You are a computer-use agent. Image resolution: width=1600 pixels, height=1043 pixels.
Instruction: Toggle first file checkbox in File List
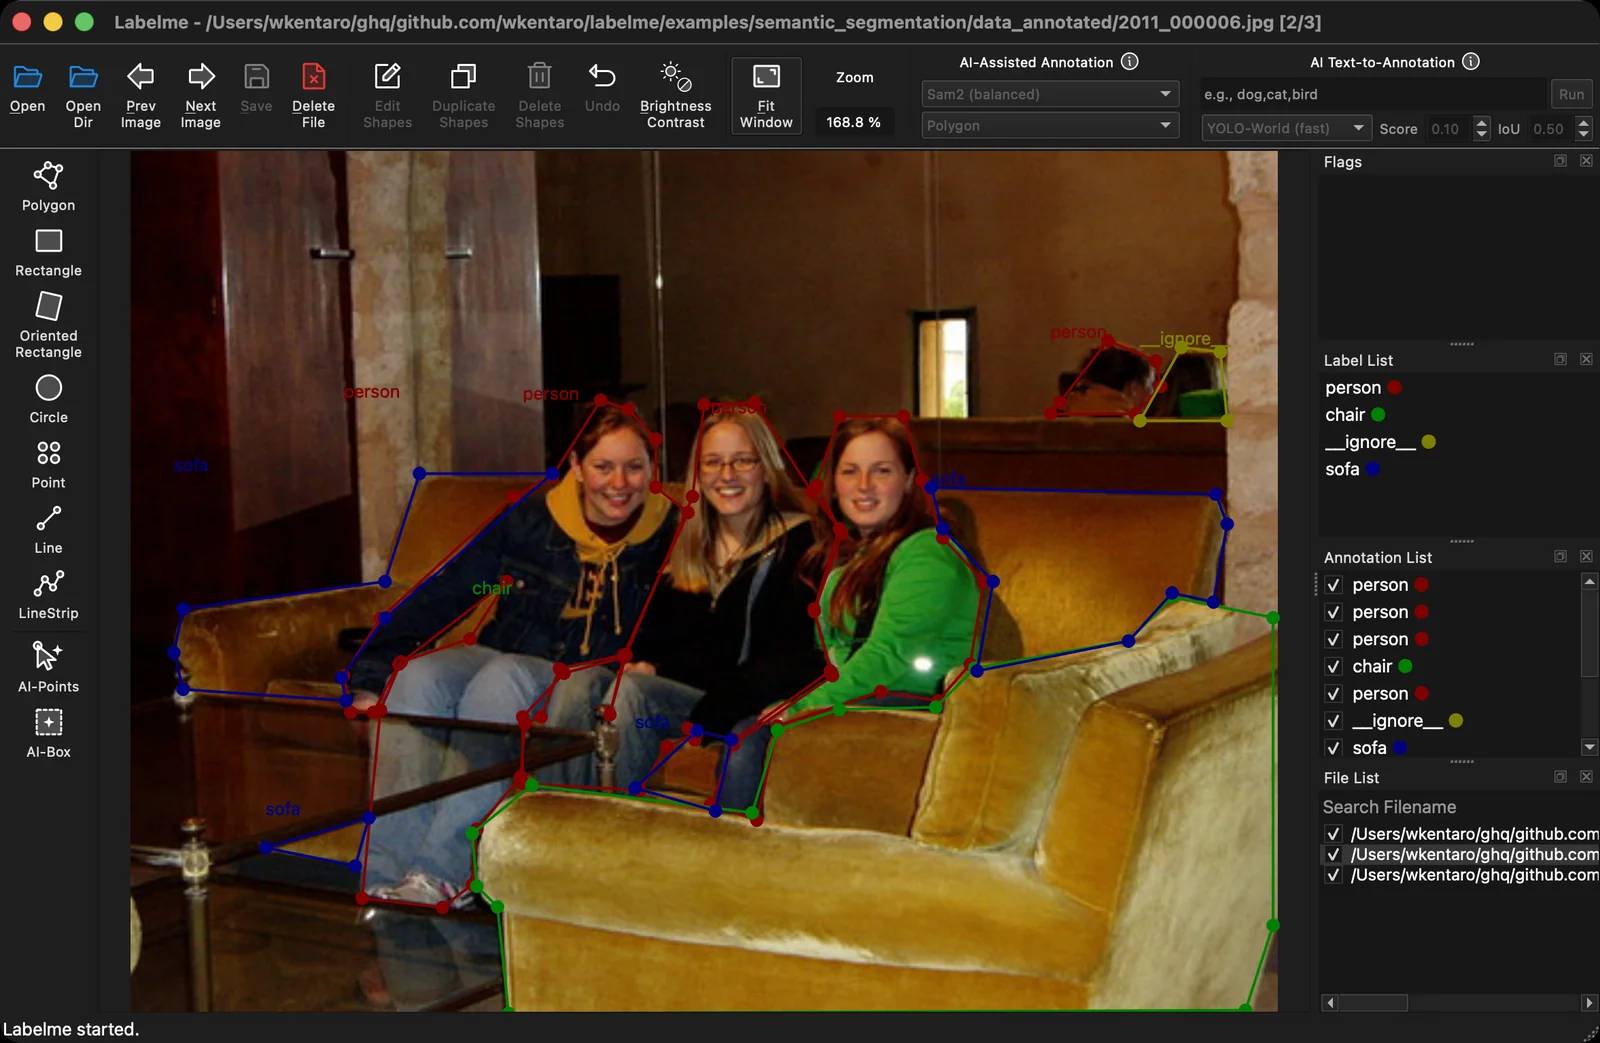click(x=1333, y=834)
